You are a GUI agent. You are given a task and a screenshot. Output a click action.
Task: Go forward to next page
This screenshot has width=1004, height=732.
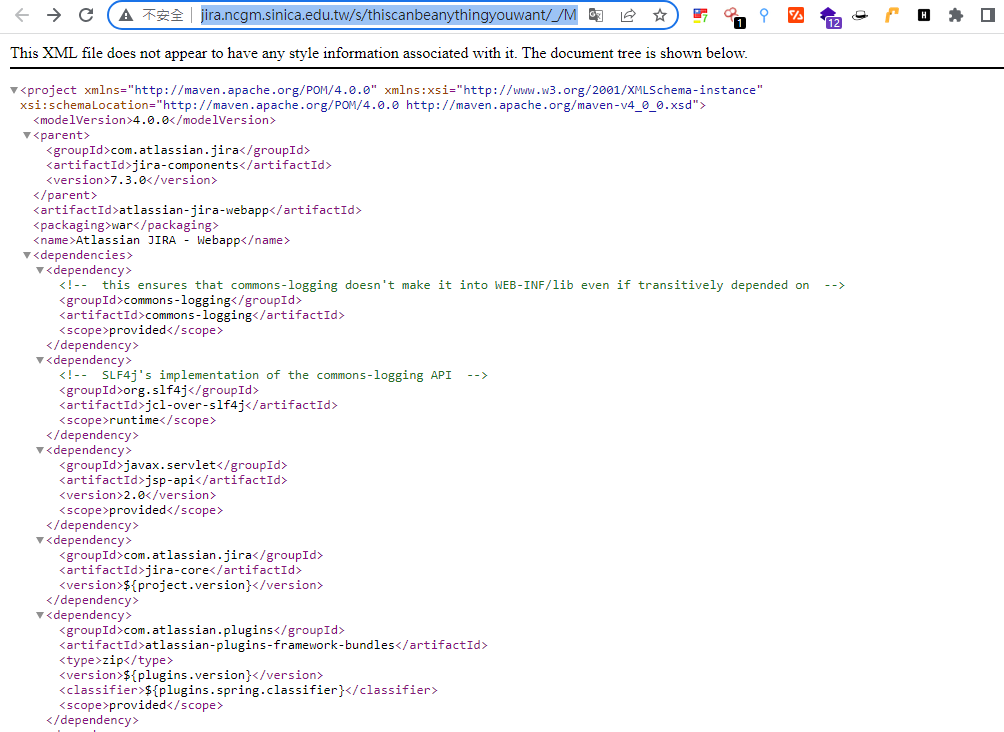[54, 15]
